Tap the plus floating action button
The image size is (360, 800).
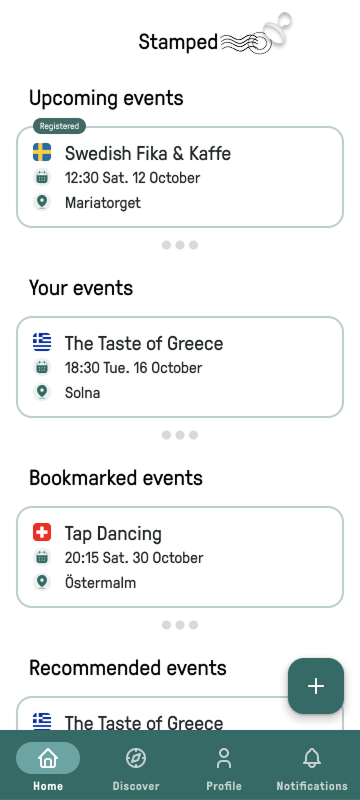[316, 686]
